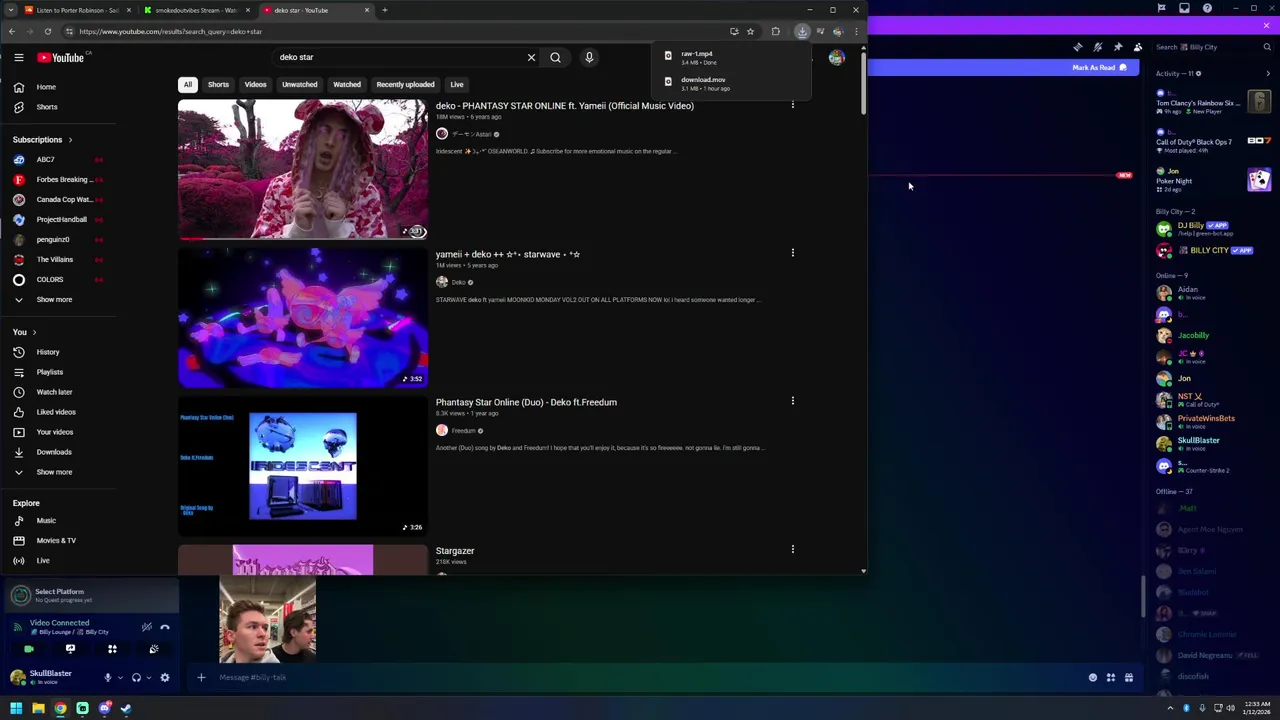The image size is (1280, 720).
Task: Open Chrome extensions puzzle icon
Action: click(x=775, y=31)
